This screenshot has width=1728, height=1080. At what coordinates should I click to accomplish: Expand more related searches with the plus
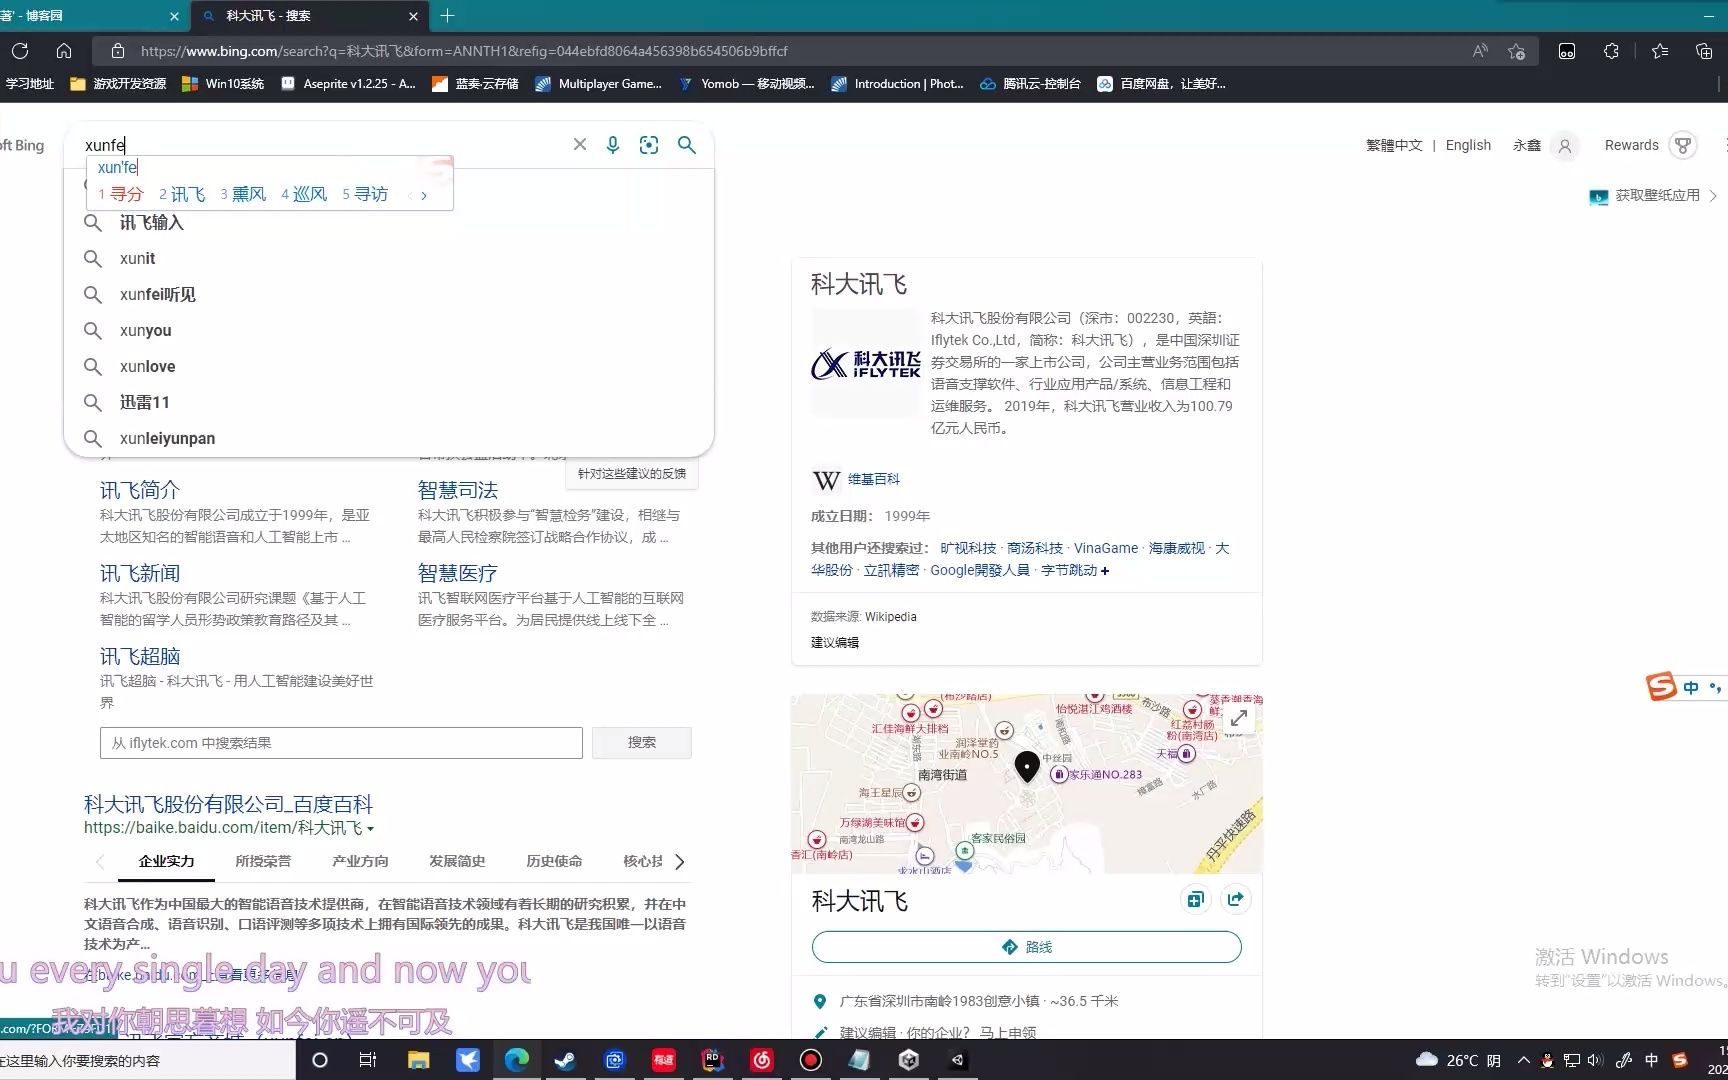(1106, 570)
